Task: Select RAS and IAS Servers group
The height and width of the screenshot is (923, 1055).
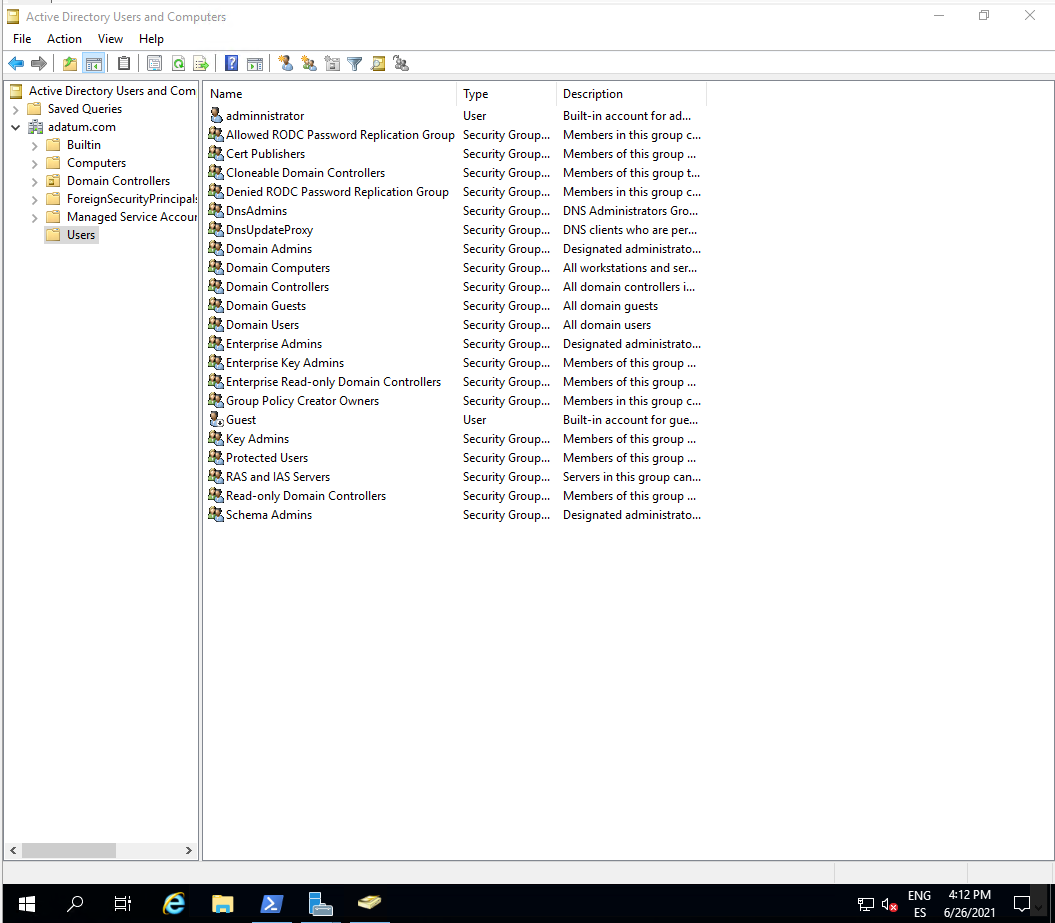Action: (268, 477)
